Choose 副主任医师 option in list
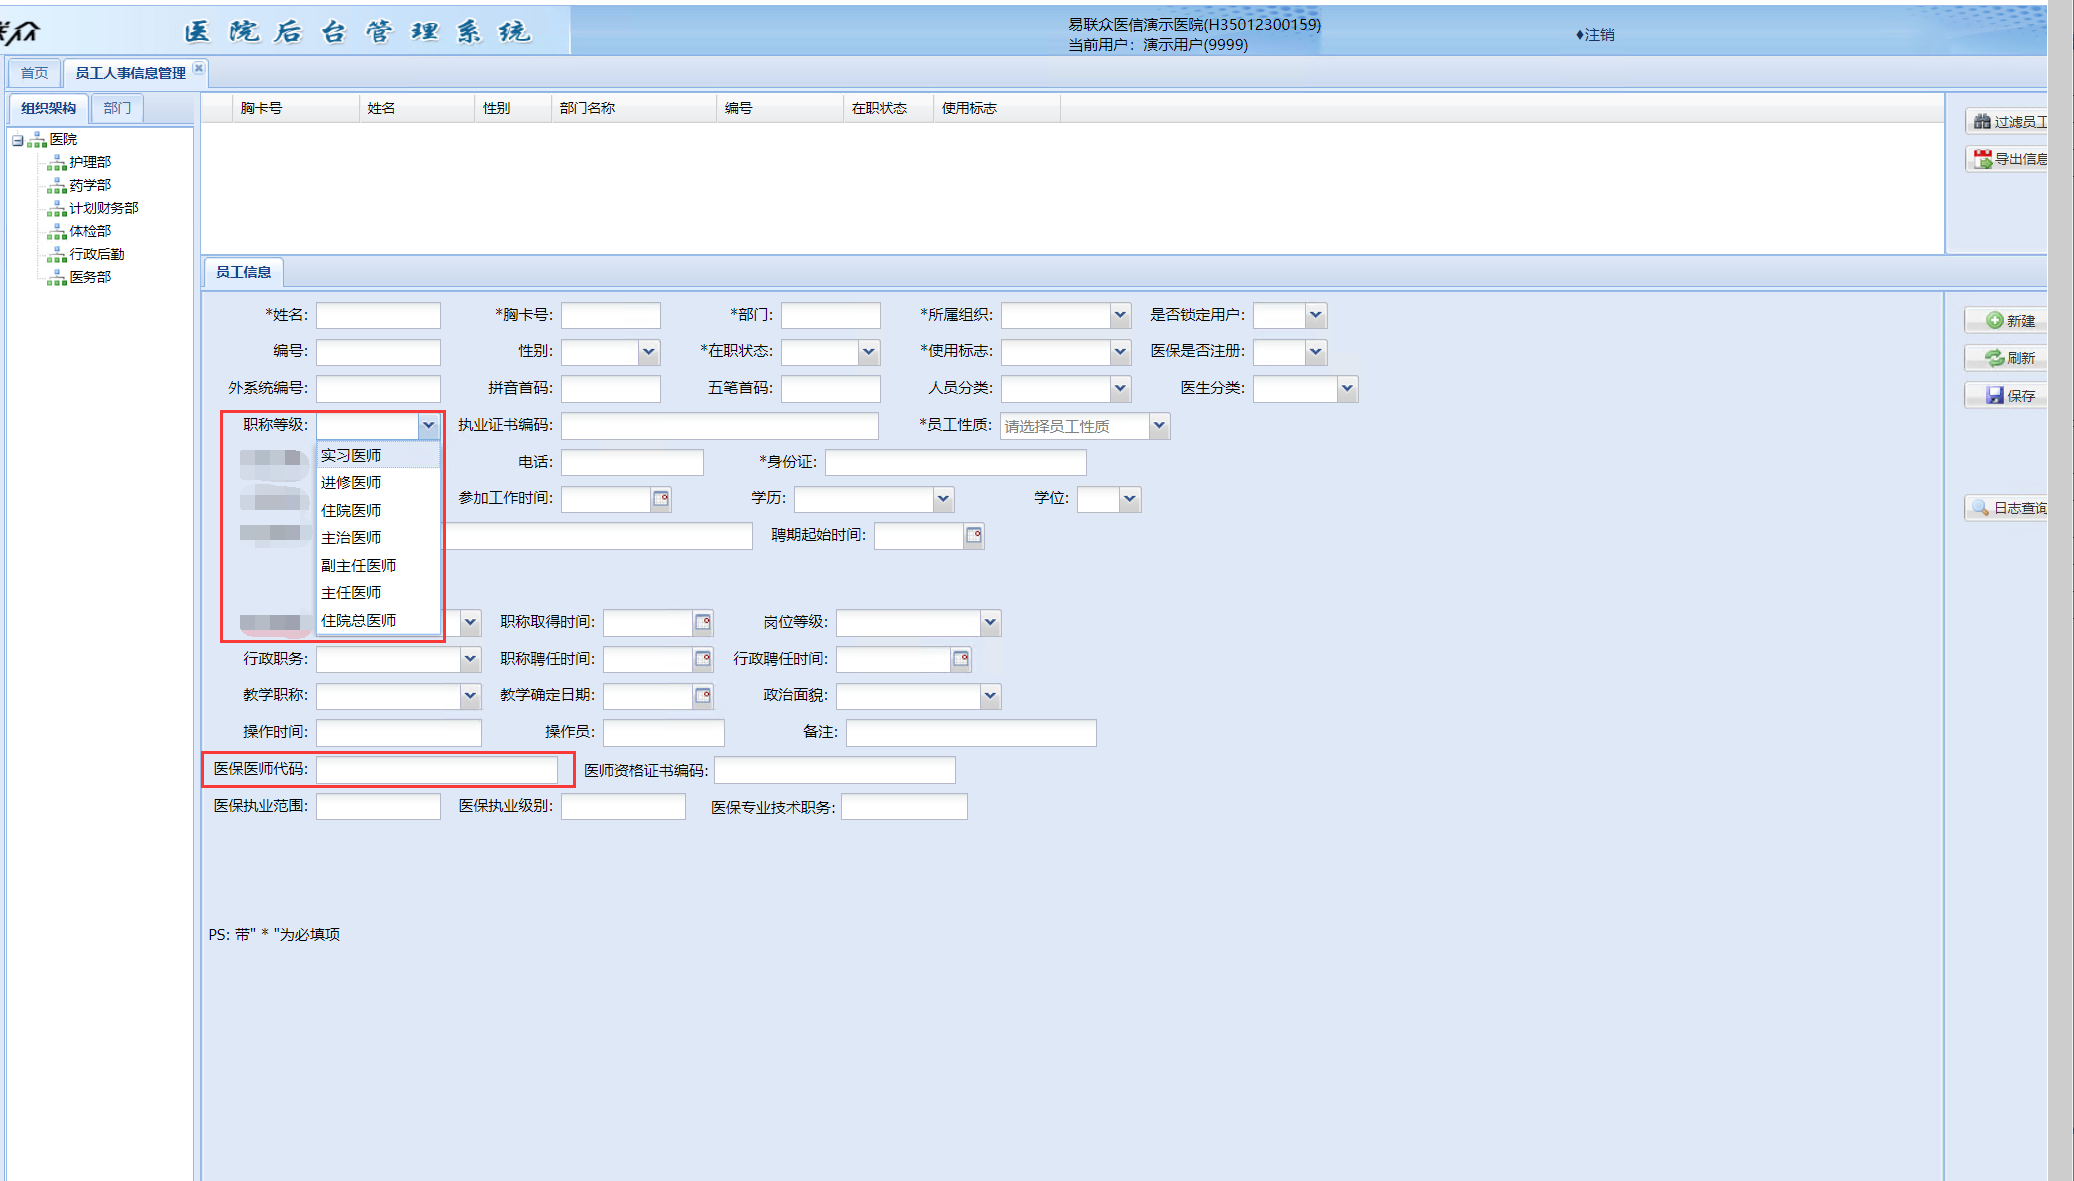This screenshot has height=1181, width=2074. (358, 566)
